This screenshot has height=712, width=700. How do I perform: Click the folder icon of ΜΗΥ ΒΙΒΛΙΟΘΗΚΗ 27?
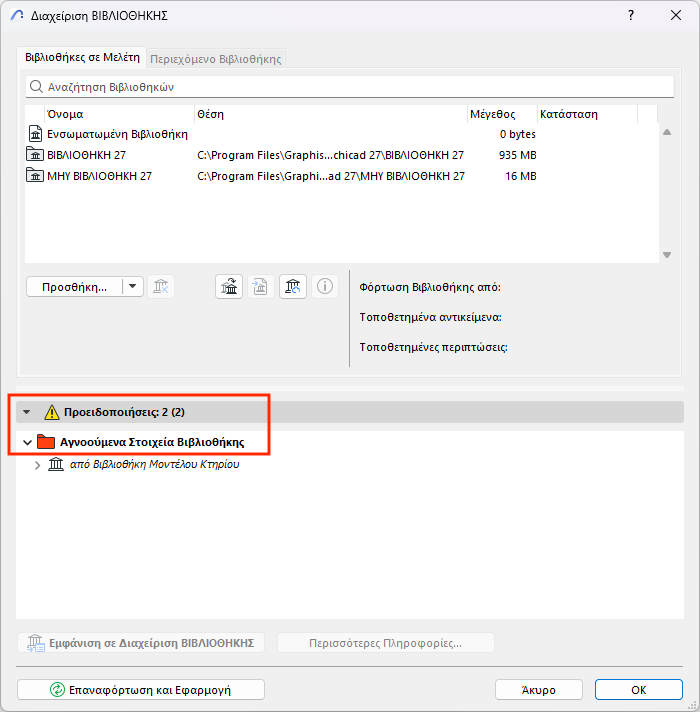pyautogui.click(x=35, y=176)
